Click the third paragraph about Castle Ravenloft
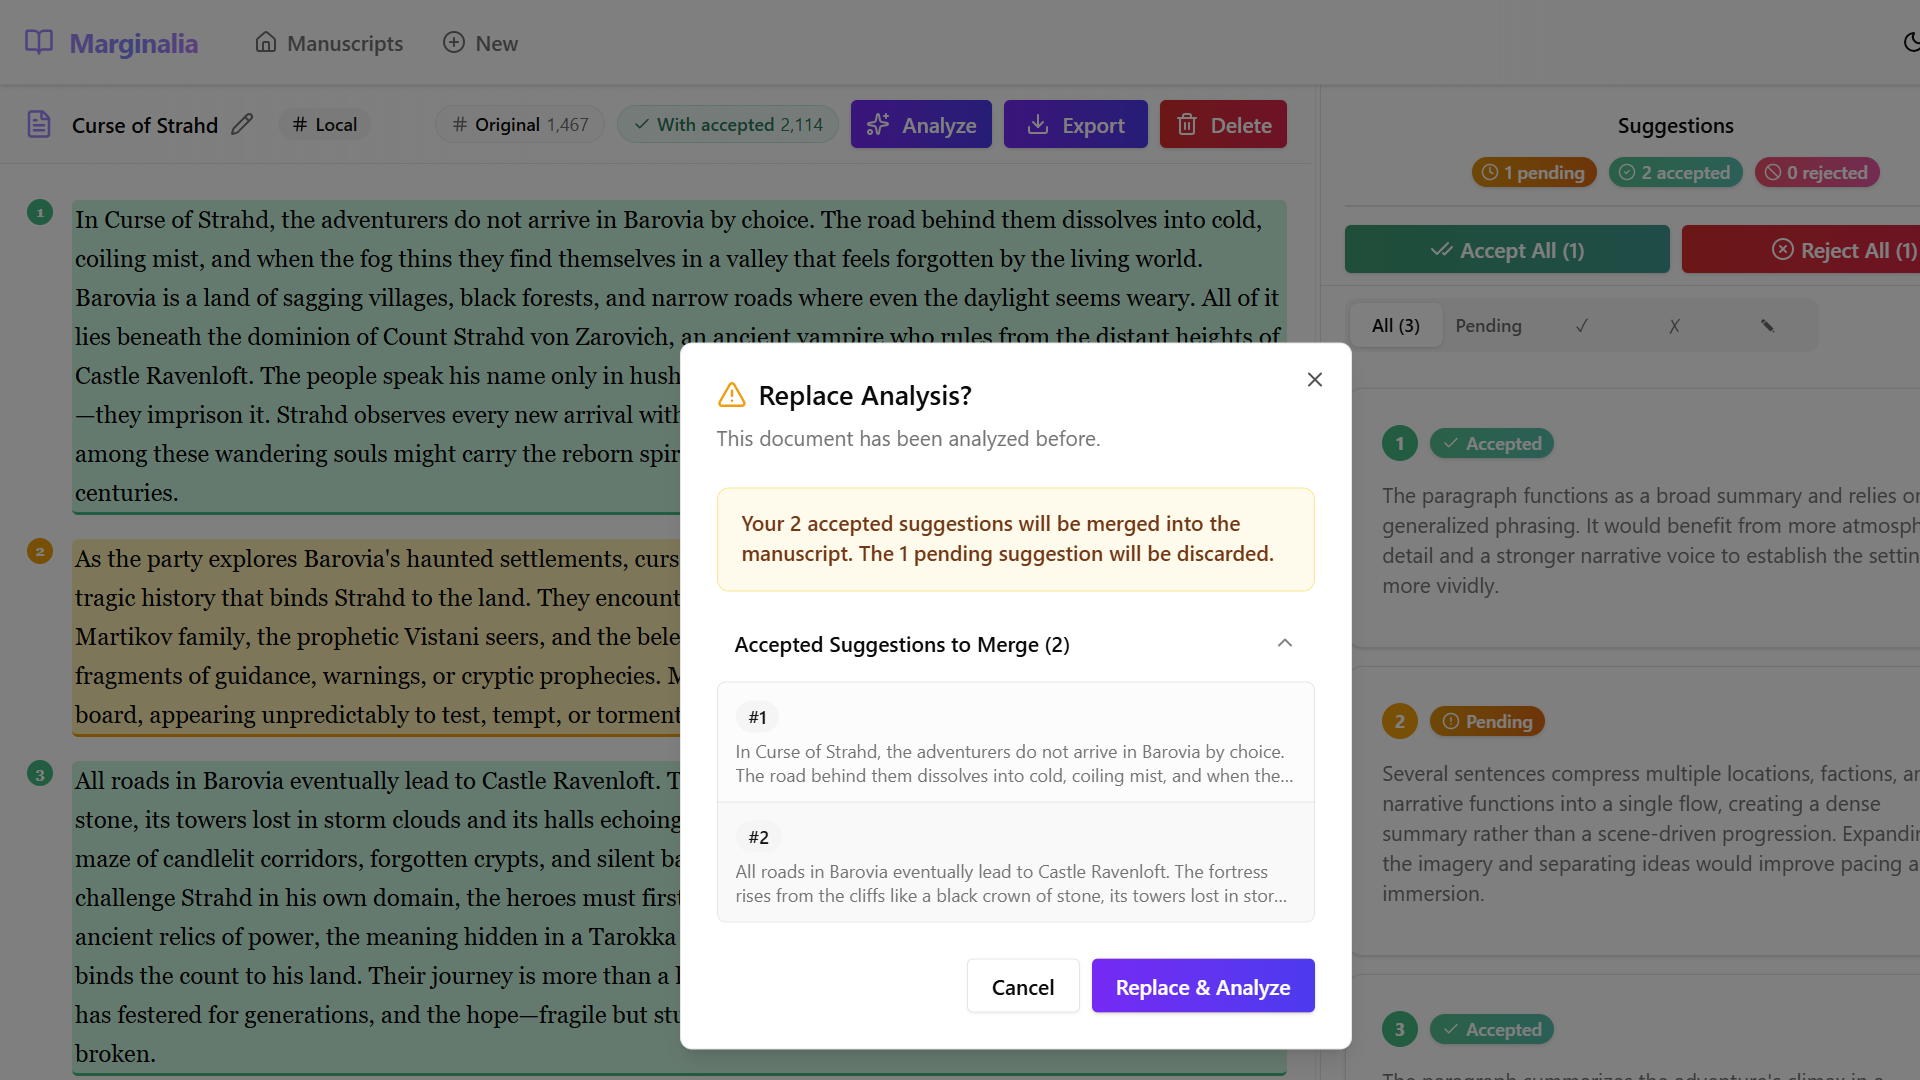The image size is (1920, 1080). point(376,917)
